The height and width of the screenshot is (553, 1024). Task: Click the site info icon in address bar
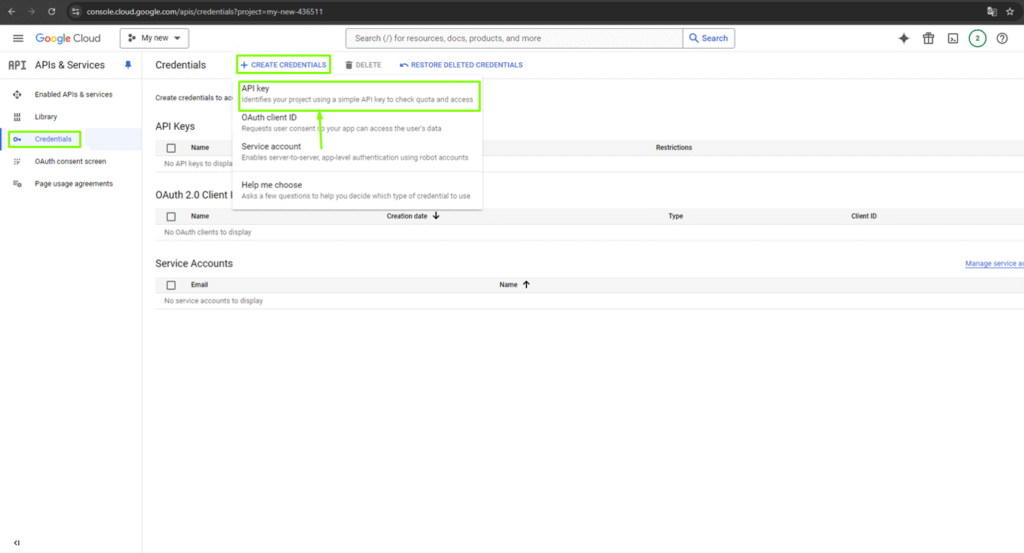75,11
